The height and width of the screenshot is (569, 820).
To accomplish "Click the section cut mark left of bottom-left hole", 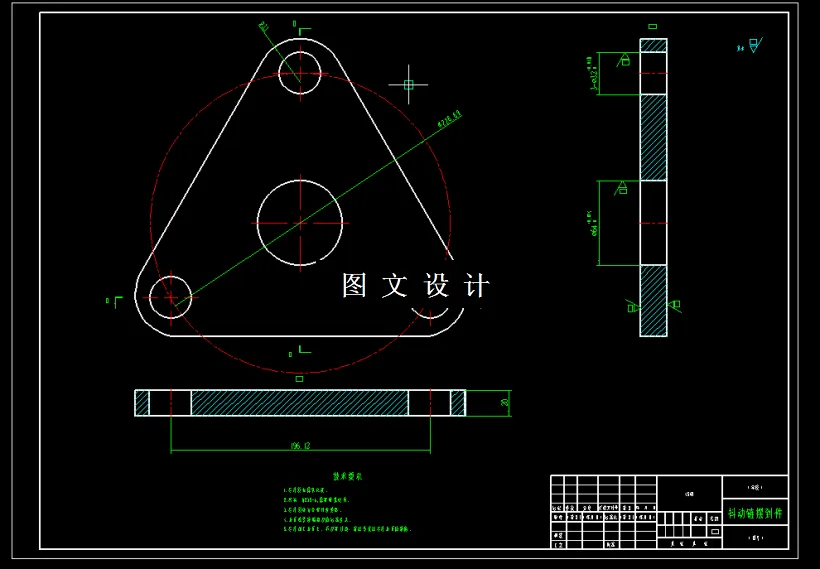I will pos(115,301).
